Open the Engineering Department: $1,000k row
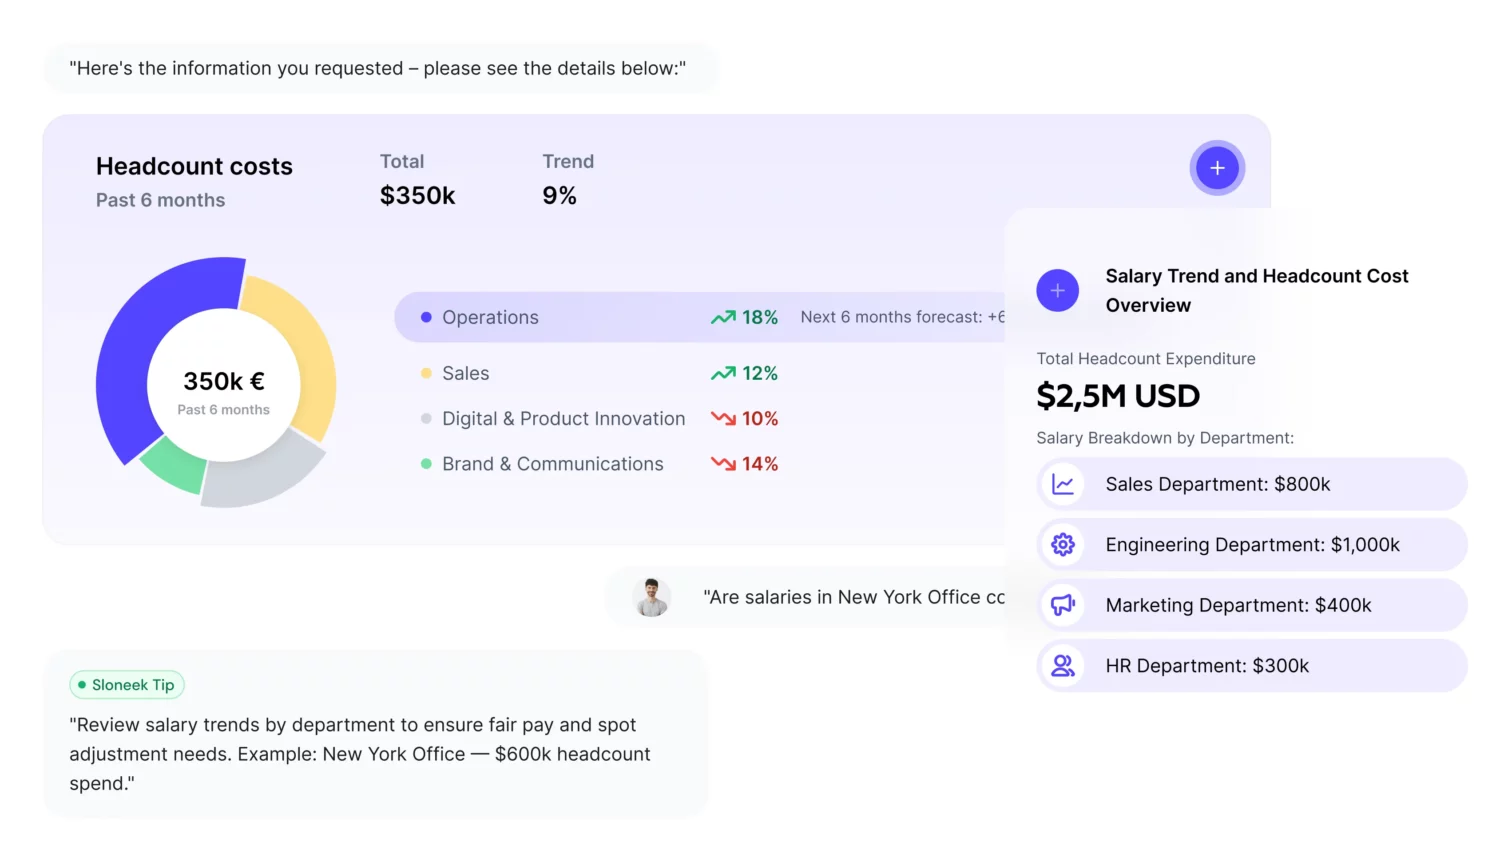This screenshot has width=1500, height=862. click(1252, 545)
